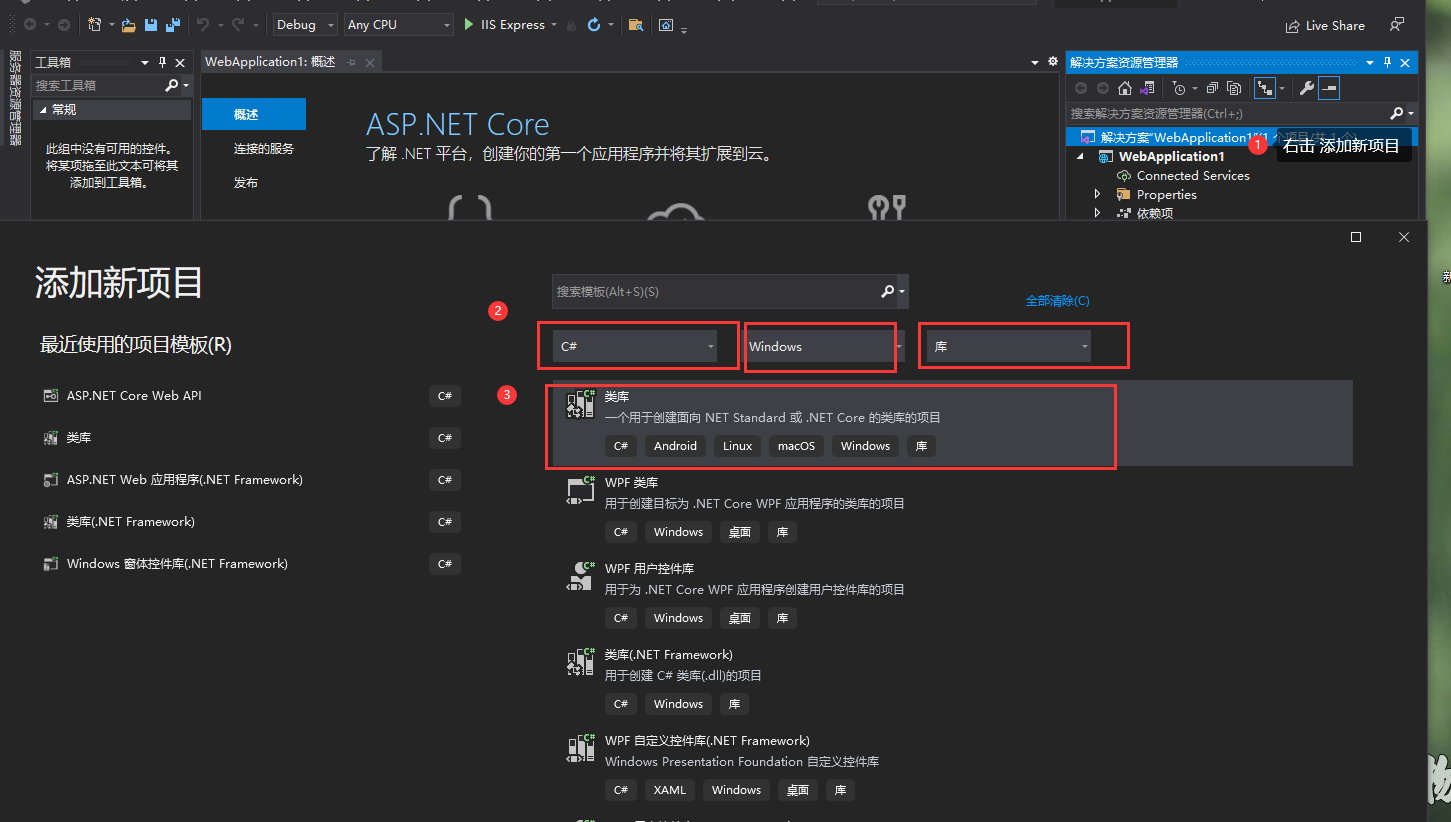The image size is (1451, 822).
Task: Click the magnifier in the template search box
Action: coord(887,291)
